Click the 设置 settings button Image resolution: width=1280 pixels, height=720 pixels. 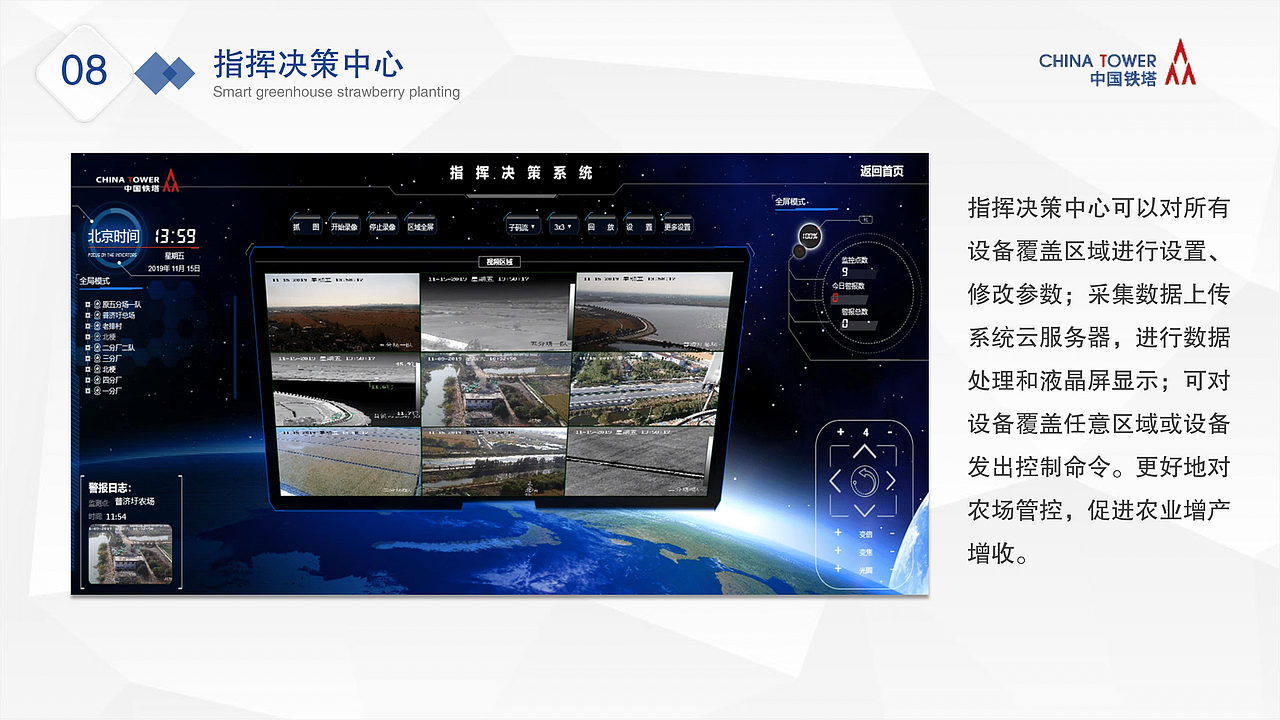[639, 227]
